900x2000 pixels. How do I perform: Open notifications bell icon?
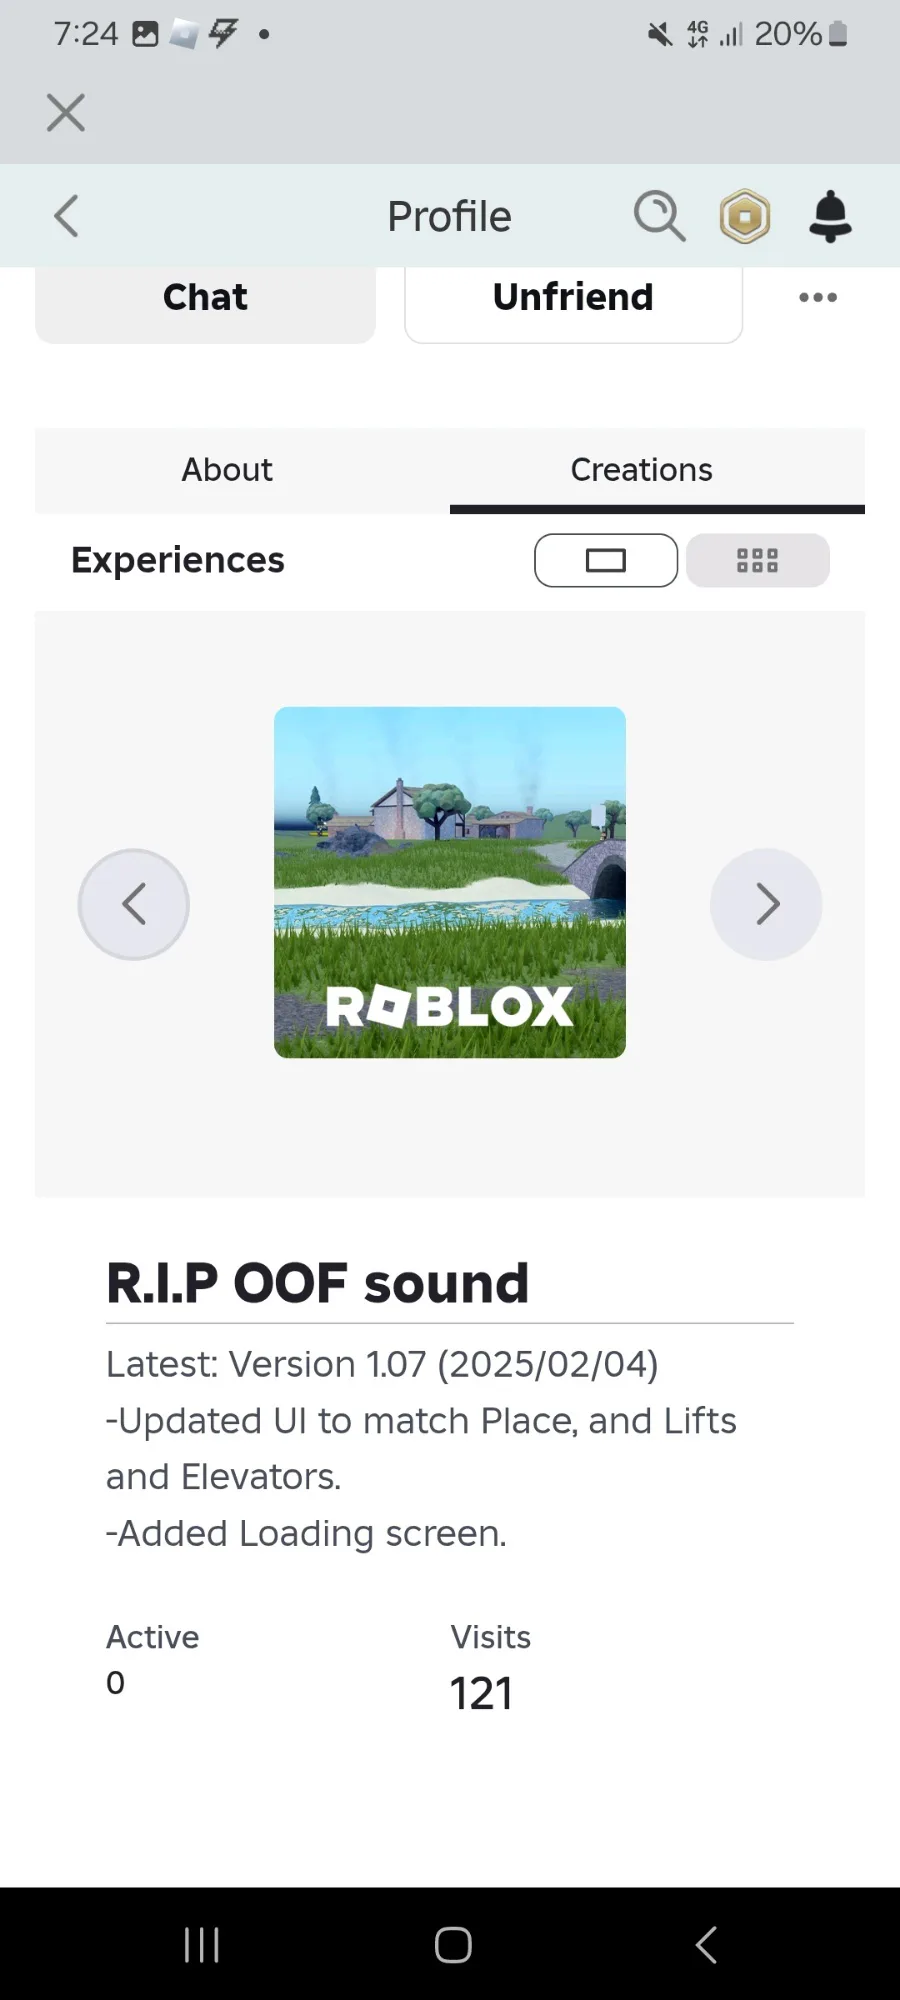[830, 216]
